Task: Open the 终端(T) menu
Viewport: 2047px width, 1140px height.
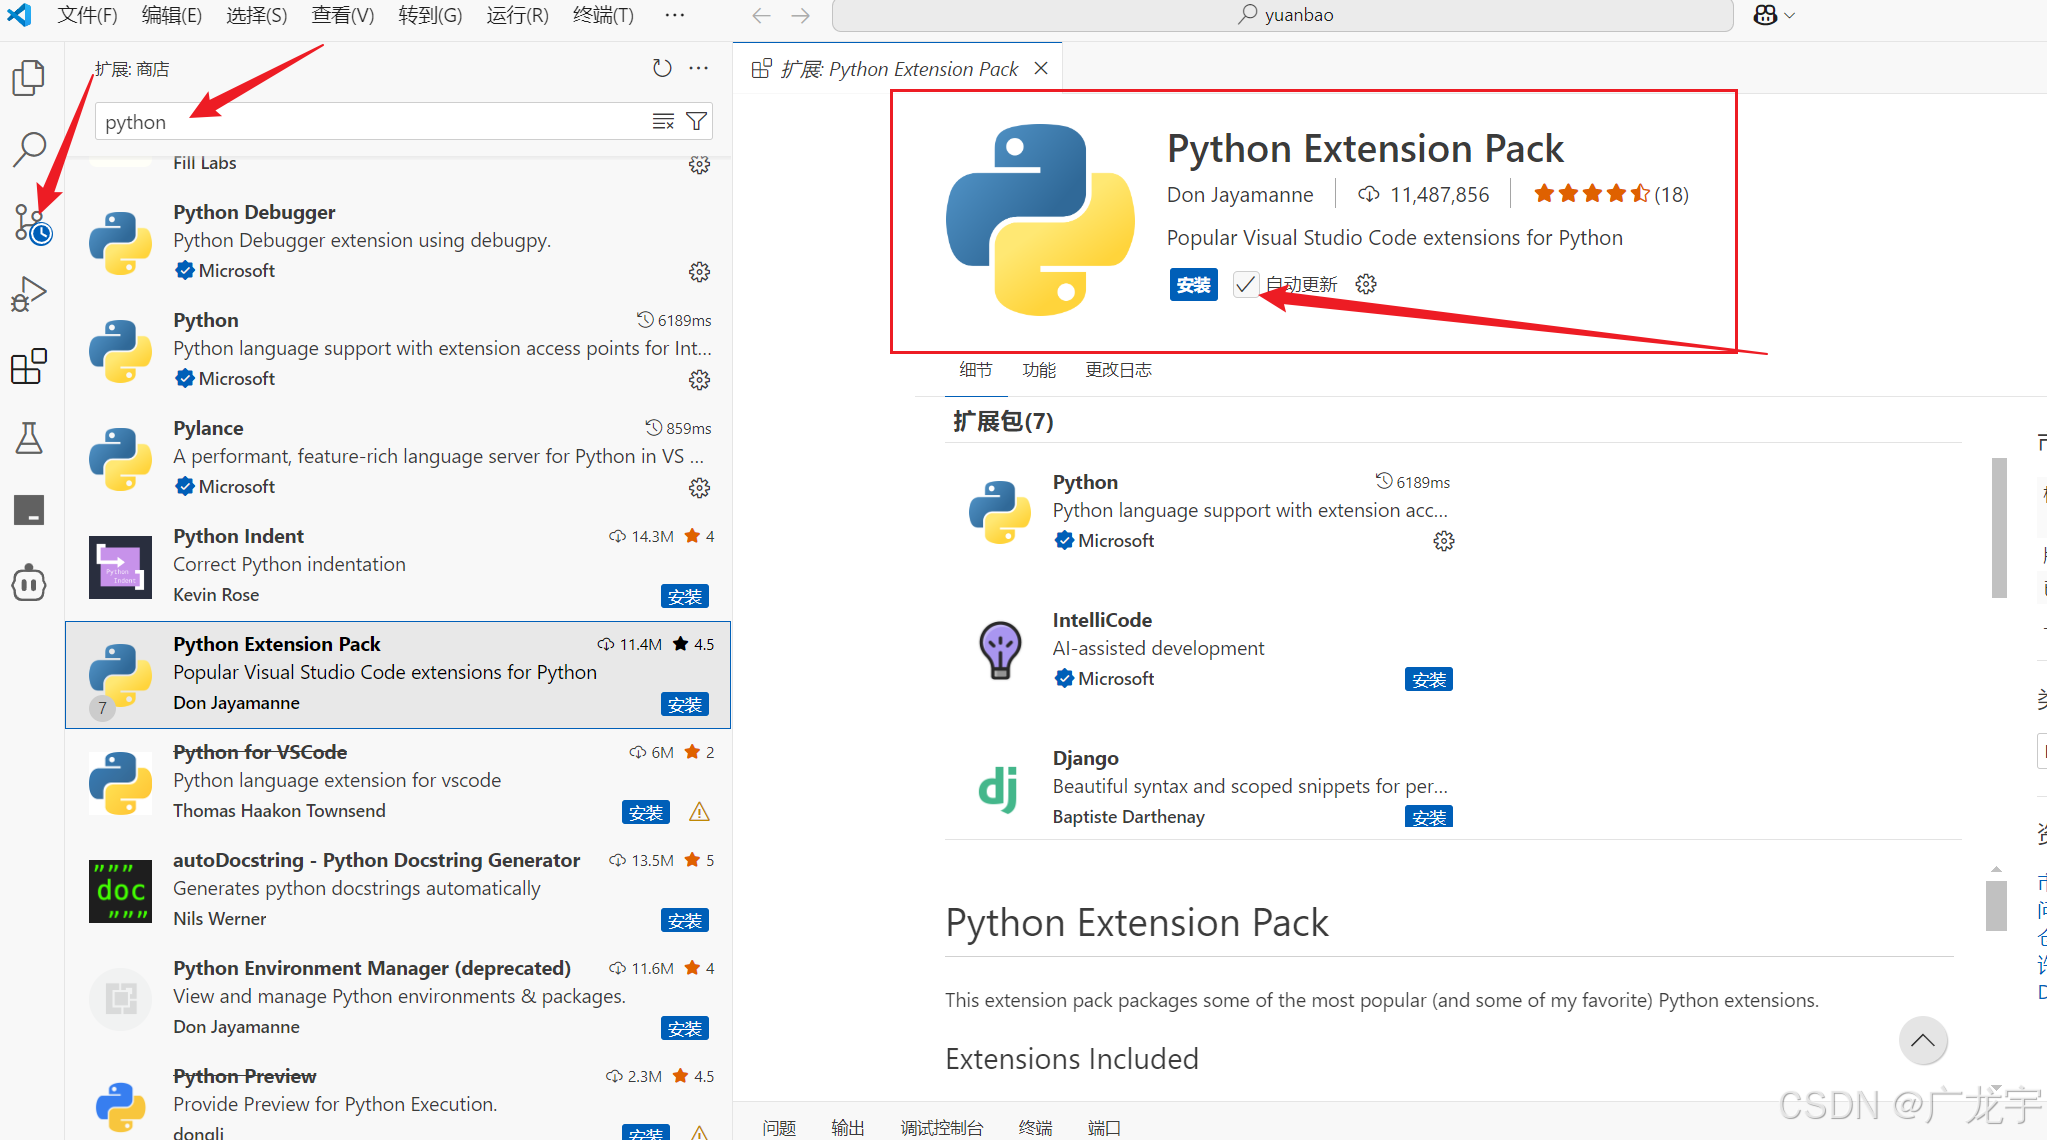Action: pos(603,15)
